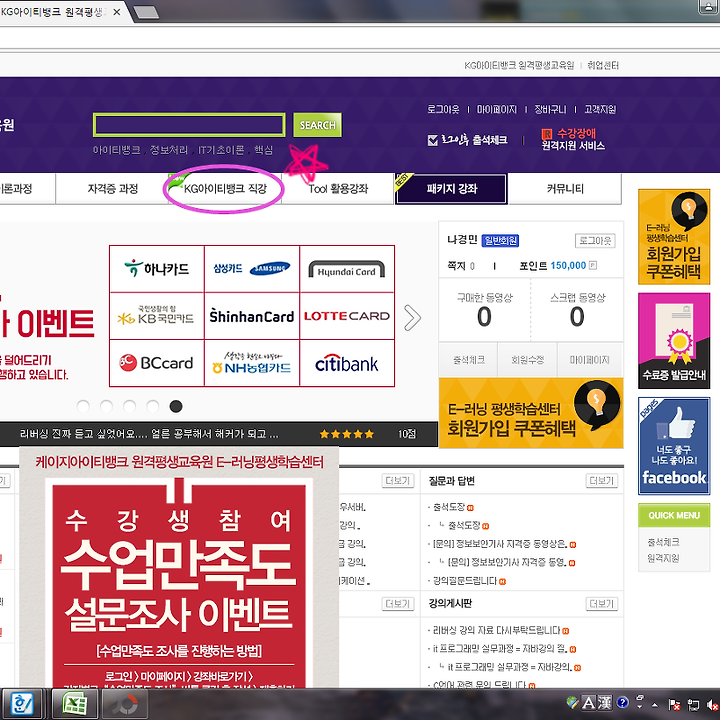The height and width of the screenshot is (720, 720).
Task: Click the NH농협카드 logo
Action: [x=252, y=363]
